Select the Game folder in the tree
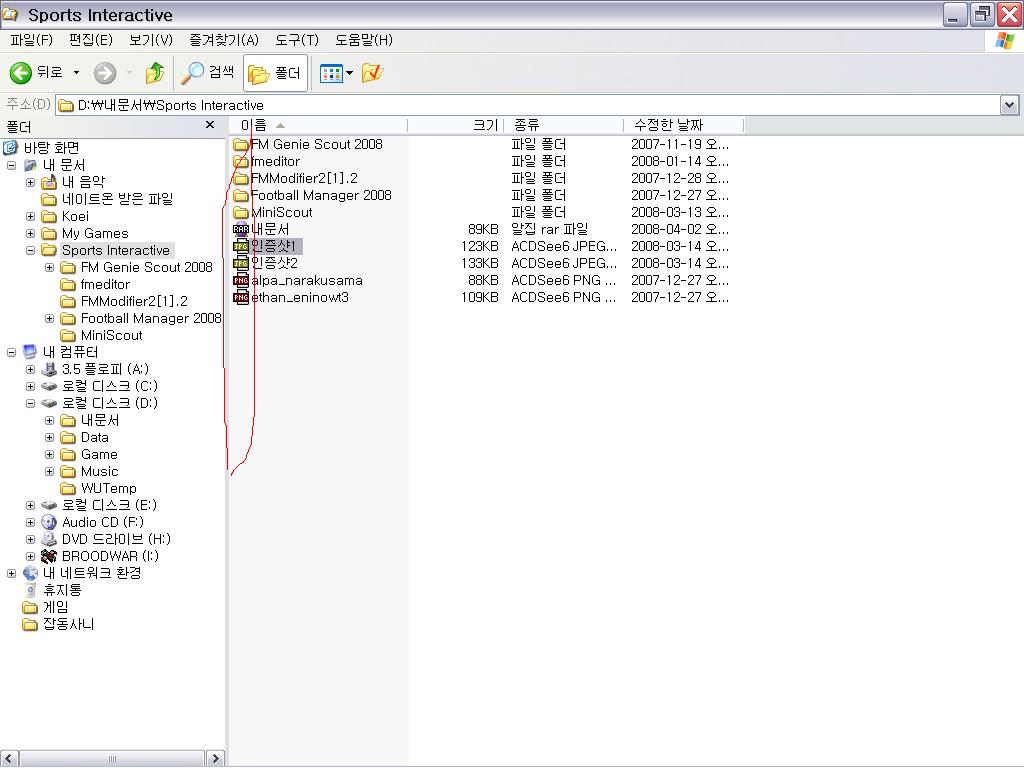Screen dimensions: 1024x768 tap(99, 454)
